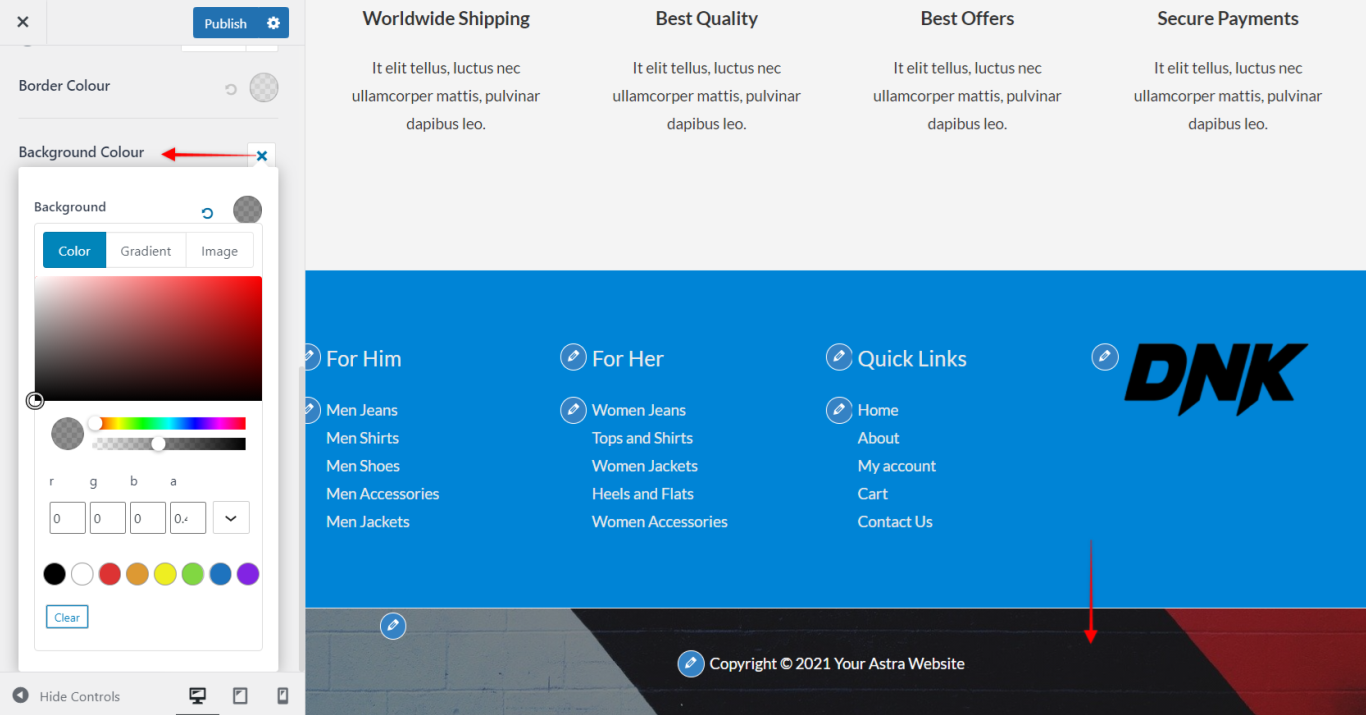Image resolution: width=1366 pixels, height=715 pixels.
Task: Edit the DNK logo widget via pencil
Action: [x=1104, y=357]
